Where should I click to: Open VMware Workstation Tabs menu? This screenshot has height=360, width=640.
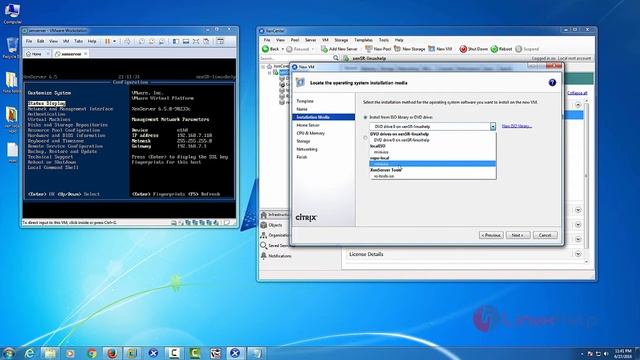pos(78,41)
